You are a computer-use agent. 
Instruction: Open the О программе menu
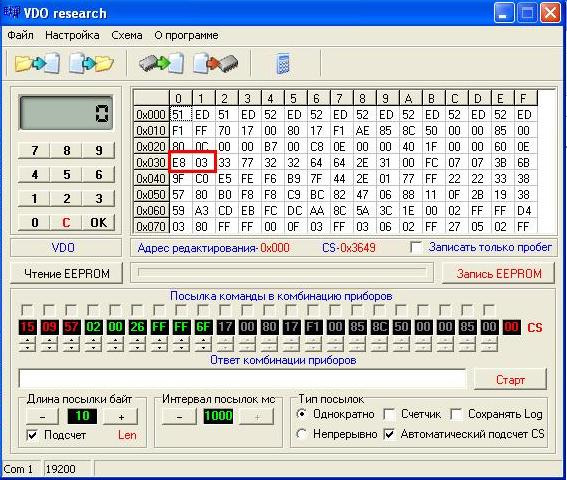186,35
